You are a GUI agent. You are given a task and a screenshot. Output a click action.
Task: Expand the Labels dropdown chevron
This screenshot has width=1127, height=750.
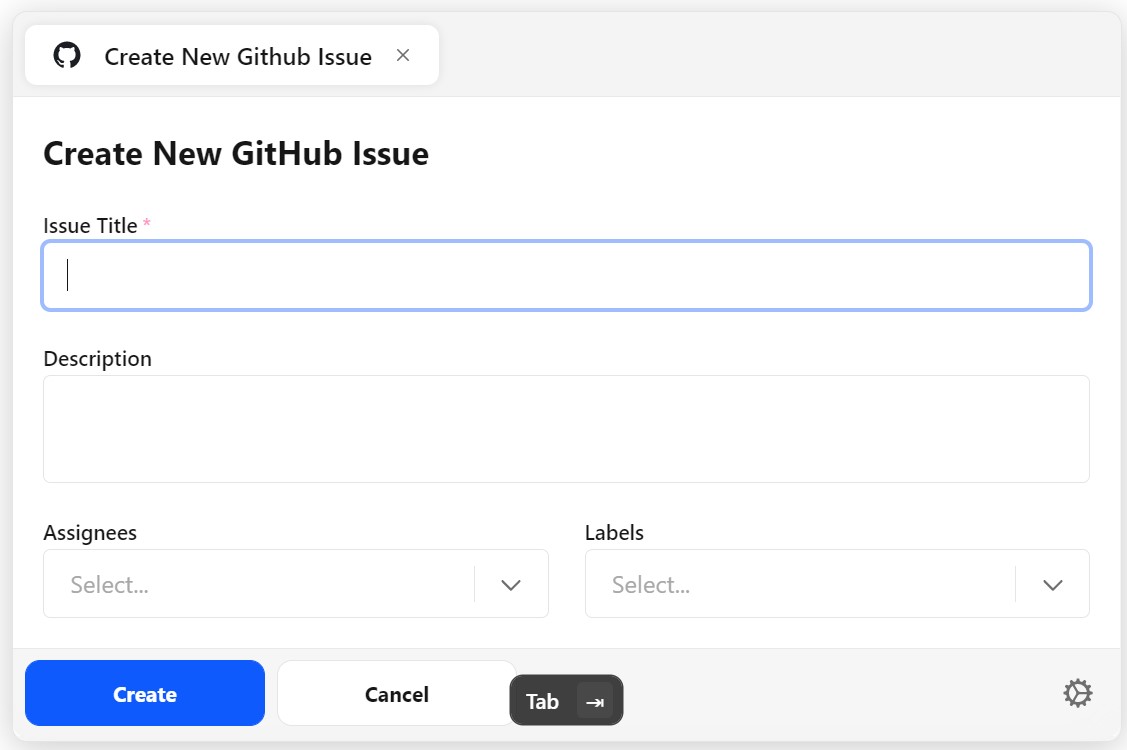tap(1052, 584)
